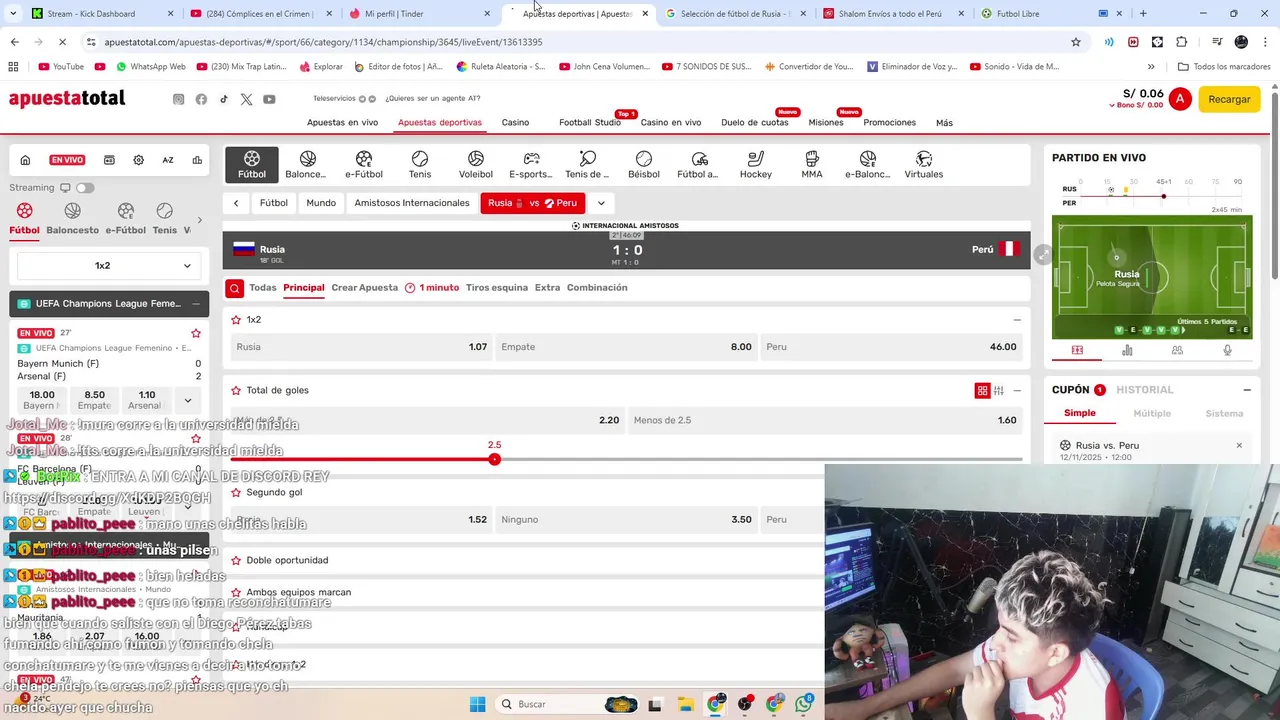Screen dimensions: 1280x720
Task: Open the Virtuales sports category
Action: coord(924,165)
